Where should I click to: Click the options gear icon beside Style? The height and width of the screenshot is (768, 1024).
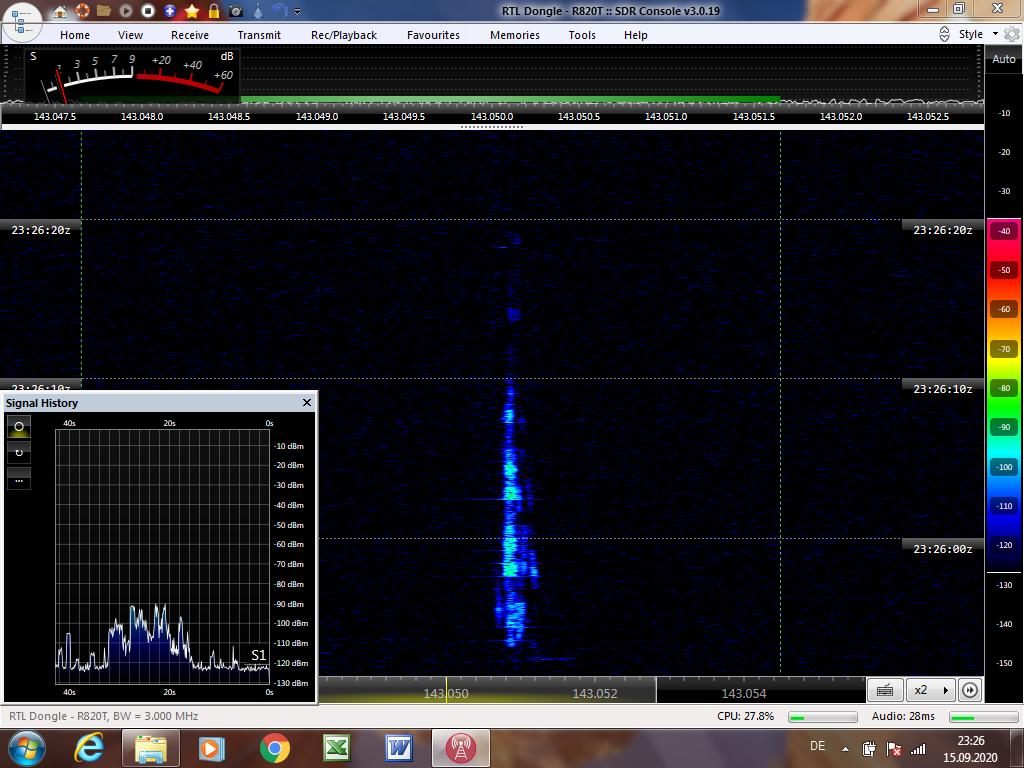pyautogui.click(x=1012, y=34)
